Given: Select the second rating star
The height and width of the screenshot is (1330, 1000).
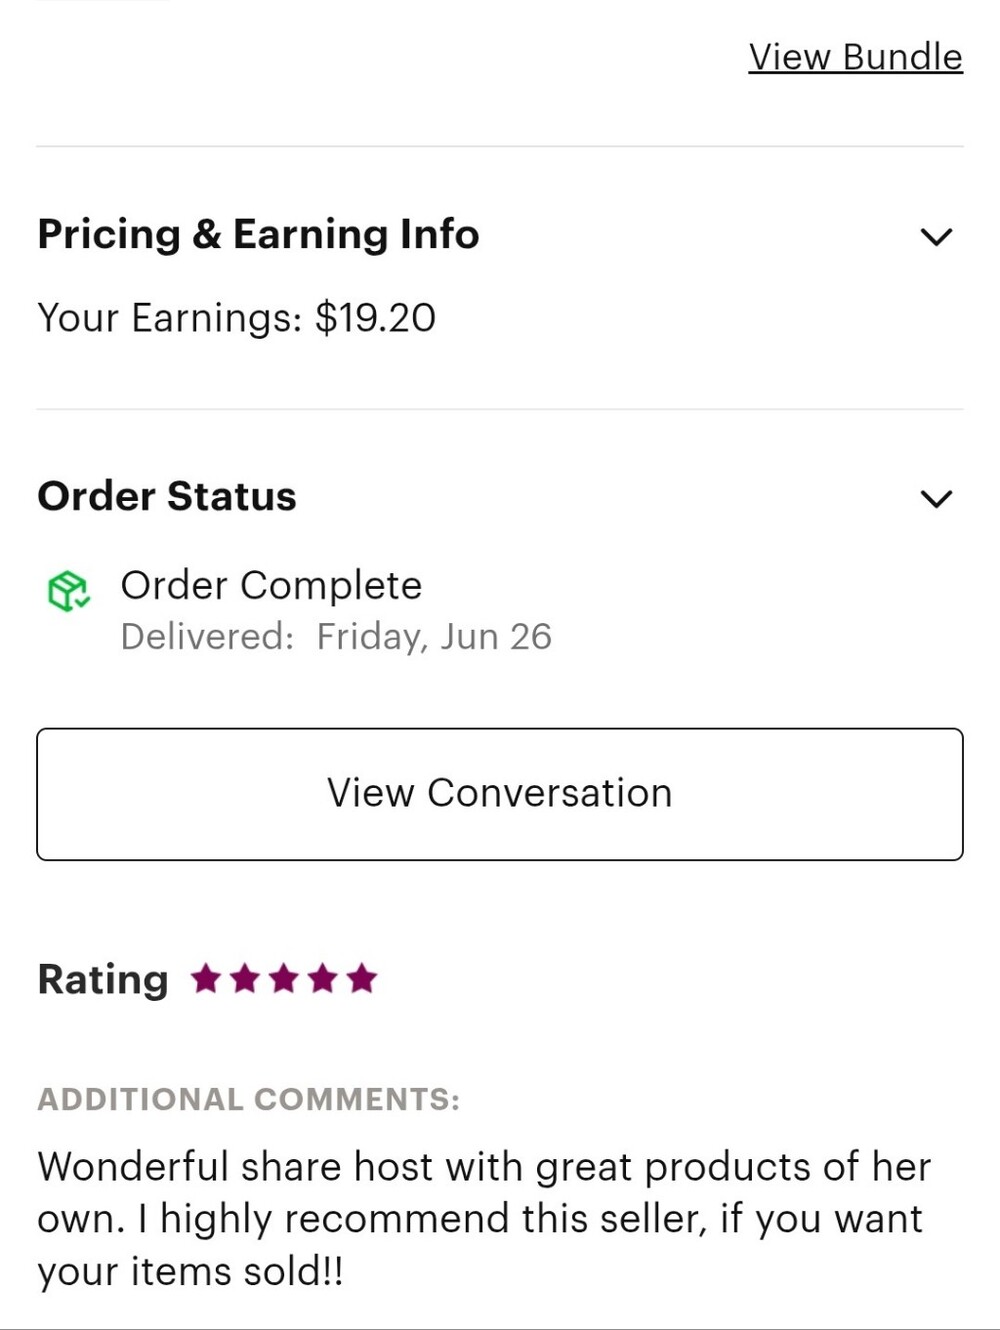Looking at the screenshot, I should (x=245, y=978).
